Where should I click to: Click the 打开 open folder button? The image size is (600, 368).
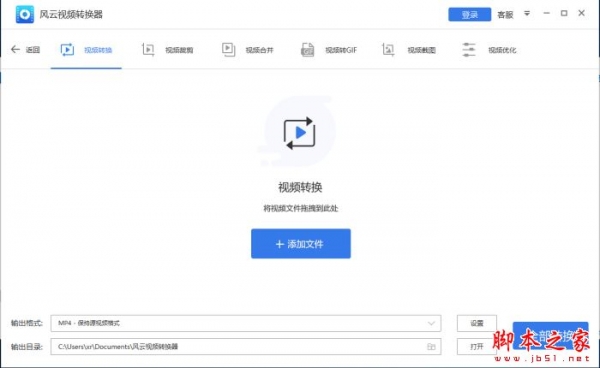[x=477, y=347]
